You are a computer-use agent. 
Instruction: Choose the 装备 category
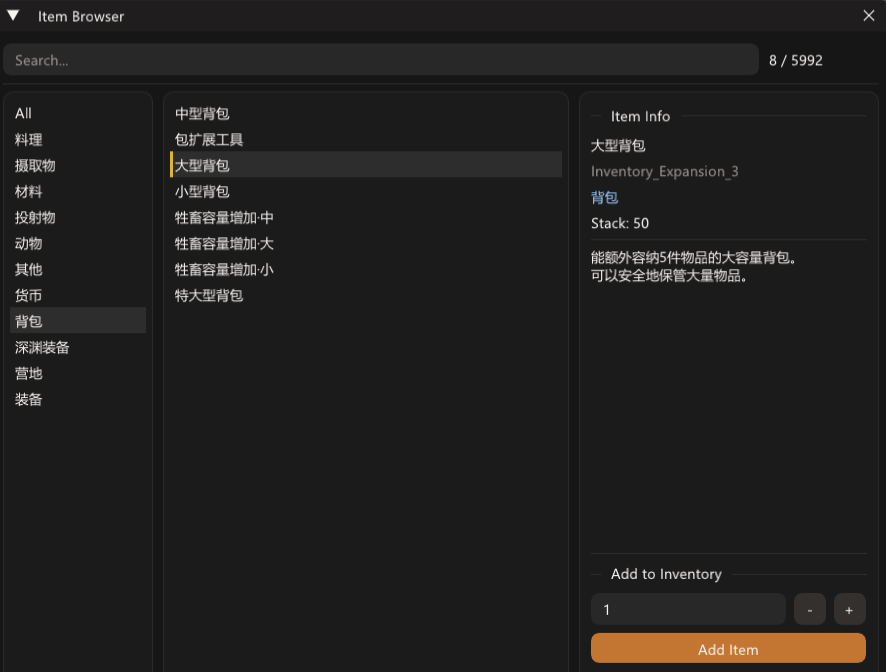click(29, 400)
